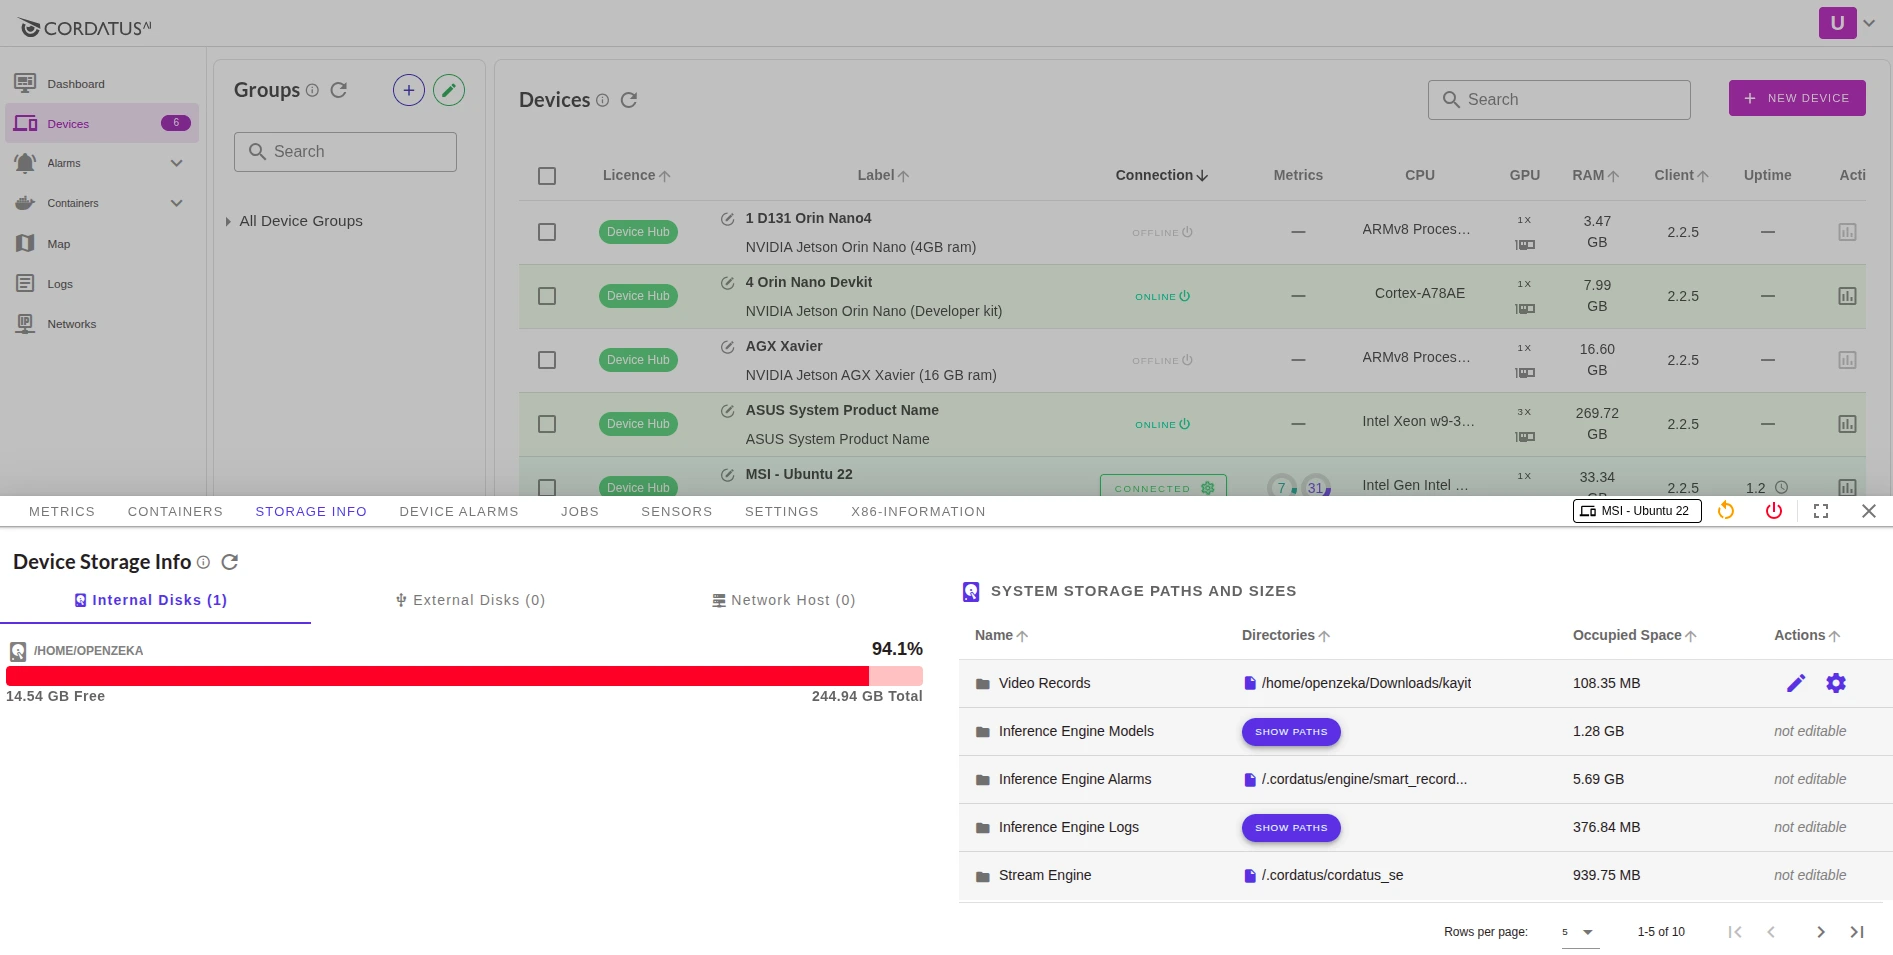Image resolution: width=1893 pixels, height=955 pixels.
Task: Show paths for Inference Engine Models
Action: (1290, 732)
